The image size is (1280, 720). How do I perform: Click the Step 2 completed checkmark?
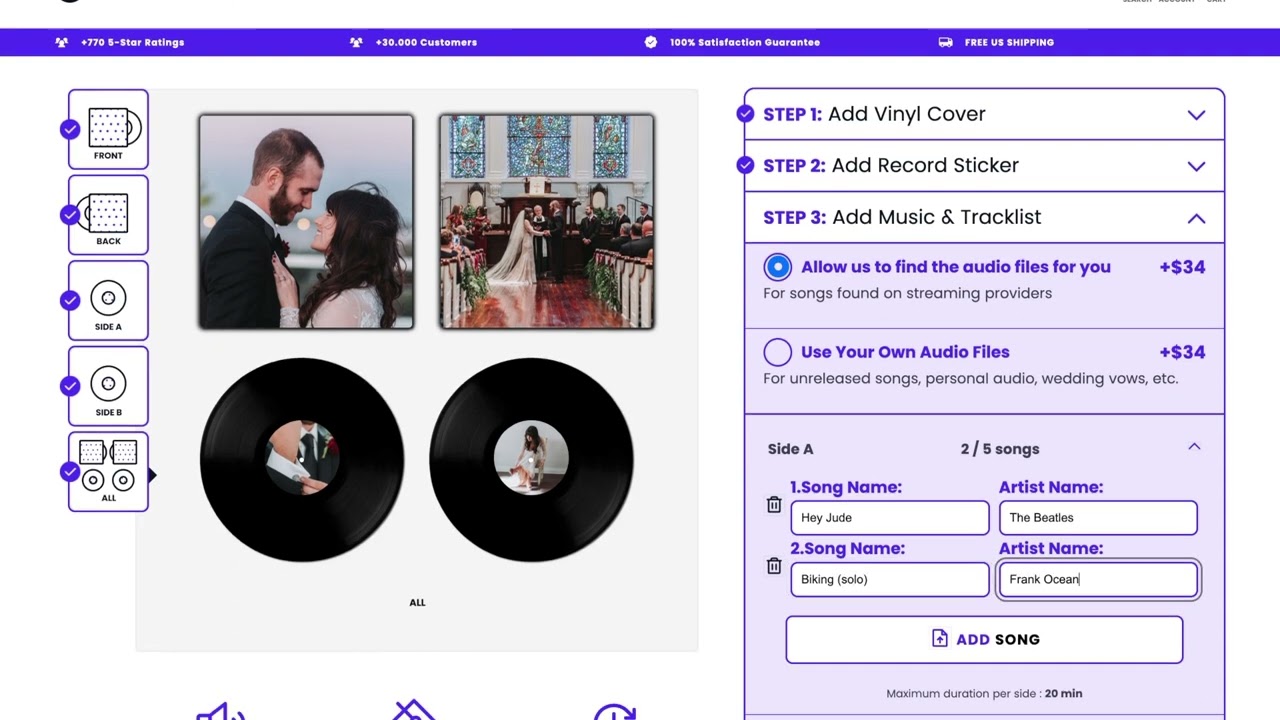coord(745,165)
